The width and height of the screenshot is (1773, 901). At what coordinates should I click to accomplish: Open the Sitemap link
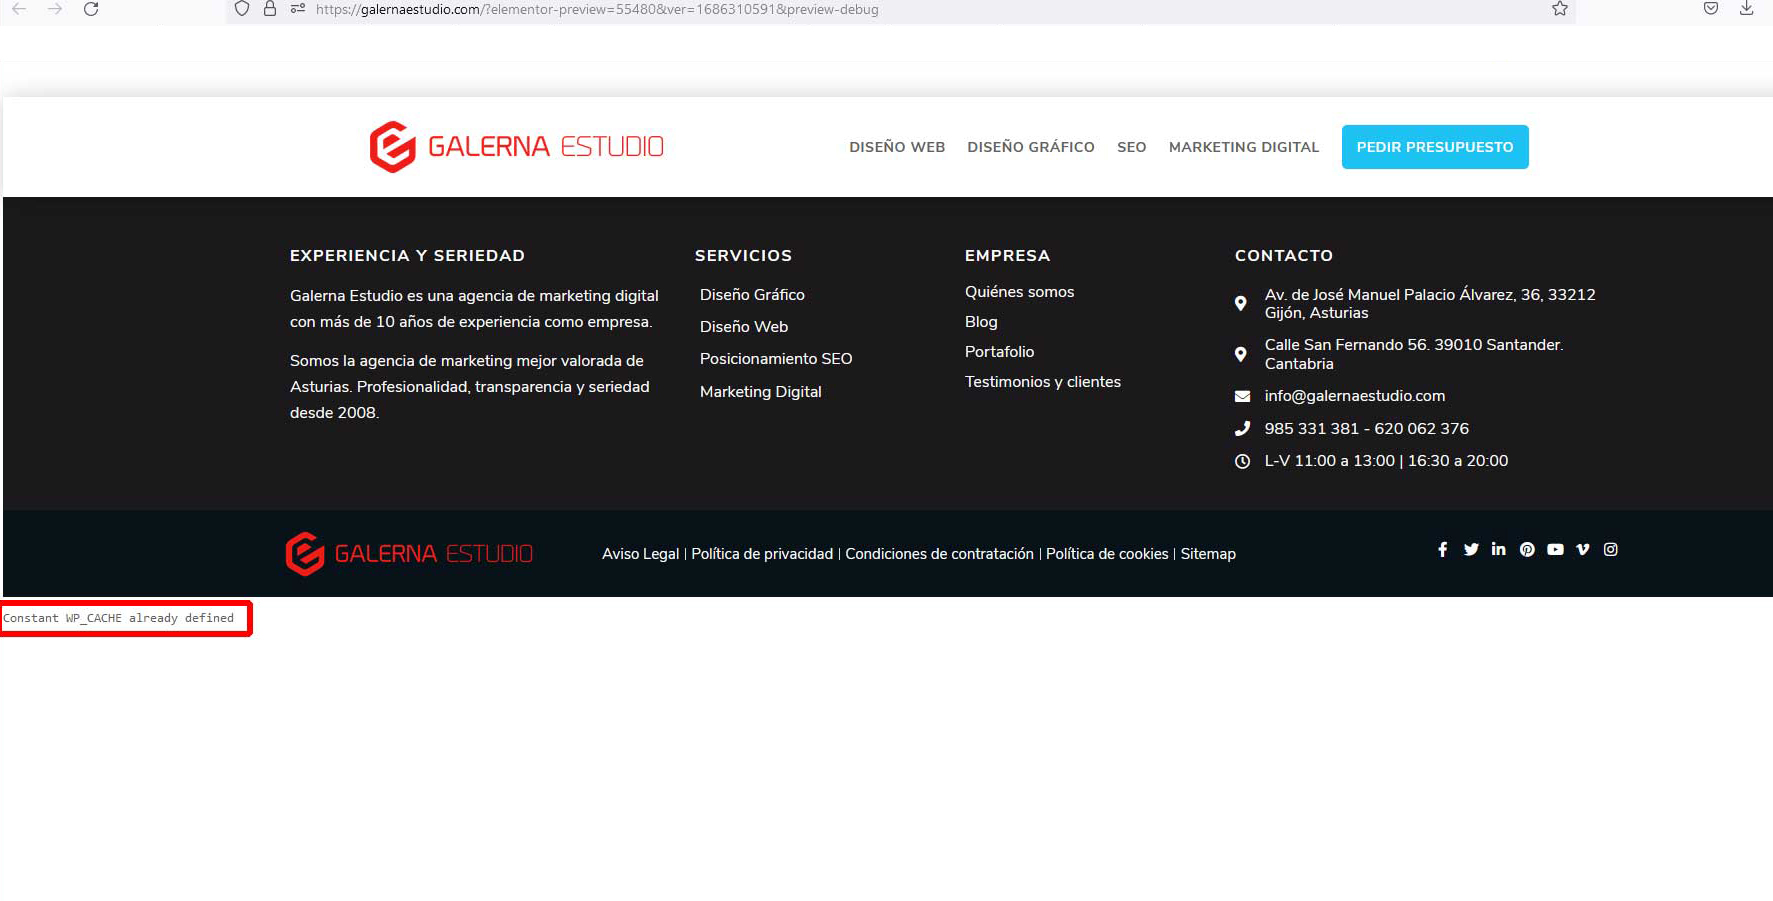(1208, 554)
